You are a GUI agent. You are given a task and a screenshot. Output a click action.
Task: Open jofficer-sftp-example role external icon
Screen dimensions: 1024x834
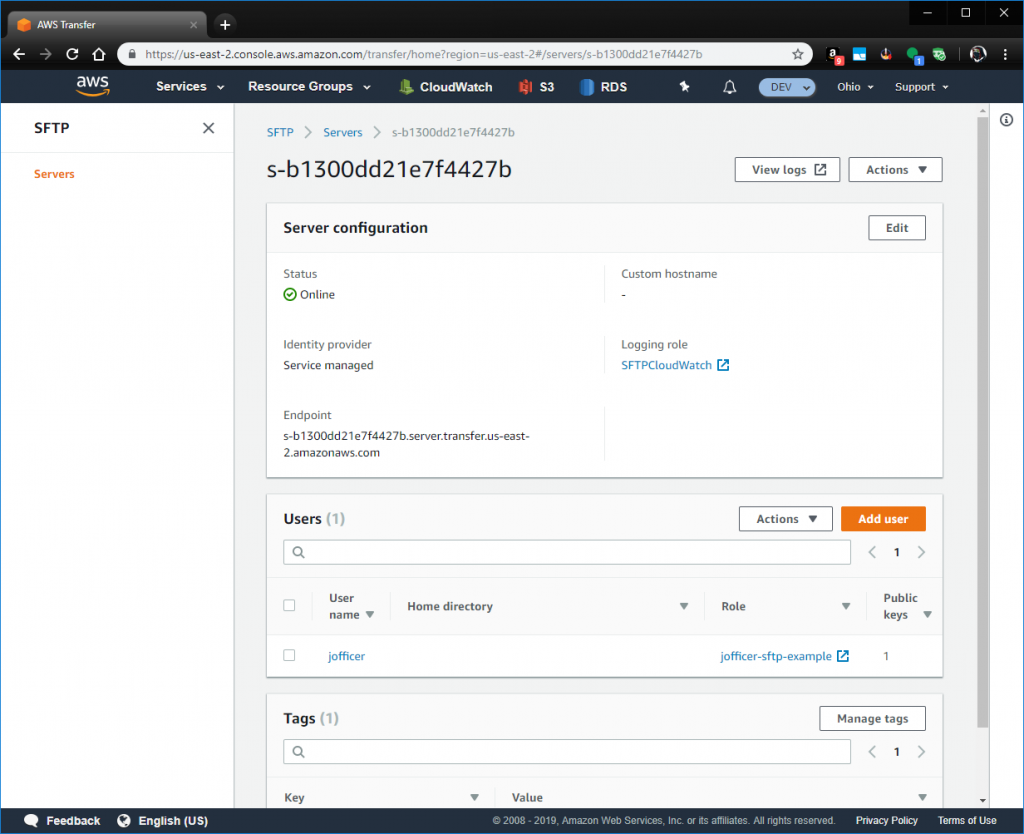tap(843, 656)
